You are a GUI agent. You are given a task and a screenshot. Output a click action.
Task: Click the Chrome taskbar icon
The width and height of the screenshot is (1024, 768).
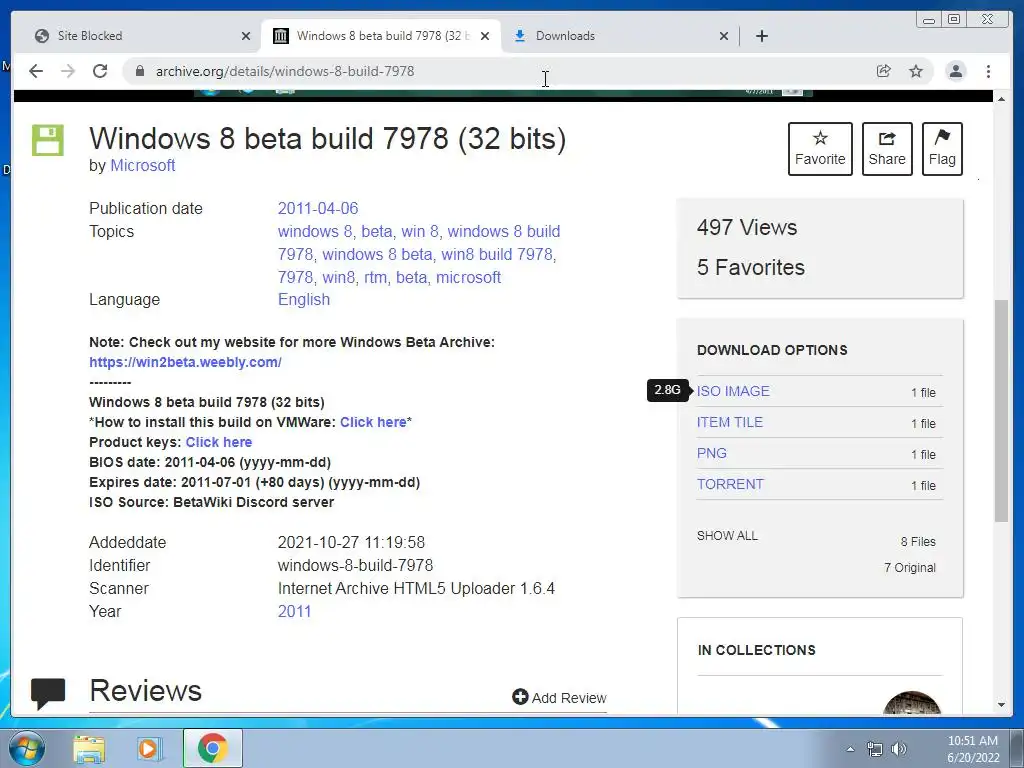coord(212,748)
